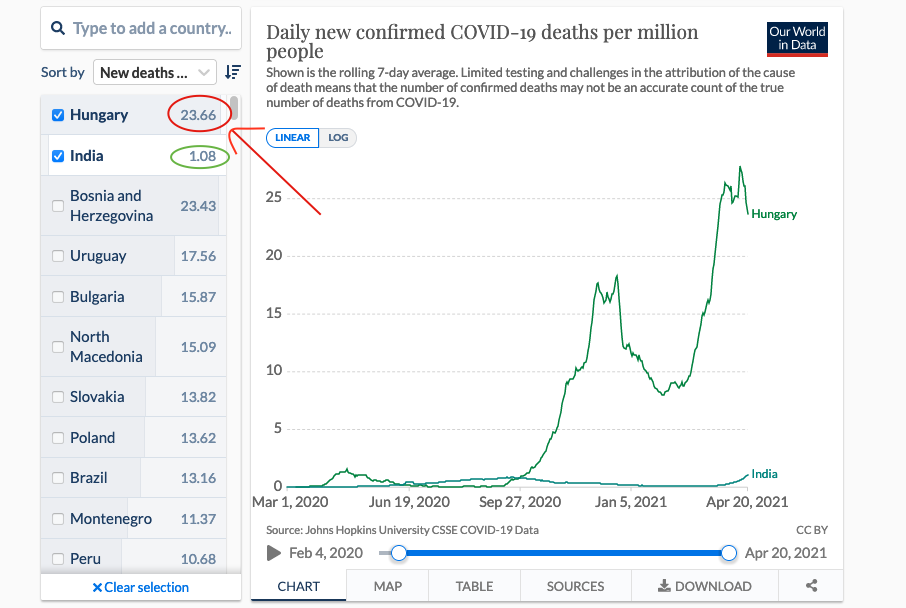Click the search magnifier icon

(x=58, y=28)
